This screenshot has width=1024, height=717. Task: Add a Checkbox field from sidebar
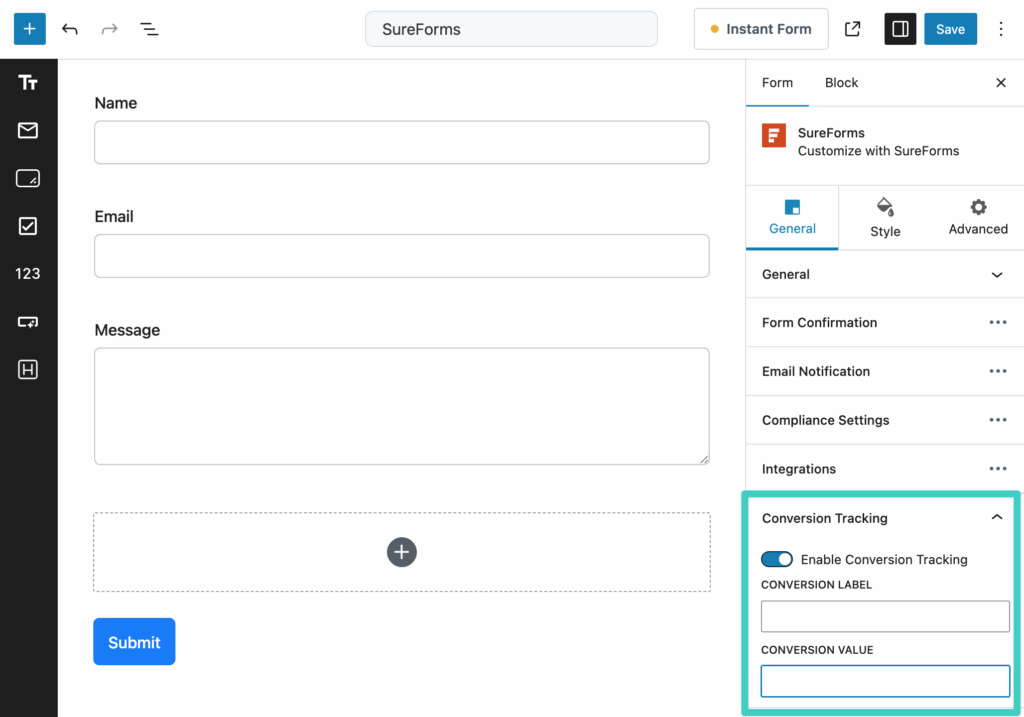click(x=27, y=226)
